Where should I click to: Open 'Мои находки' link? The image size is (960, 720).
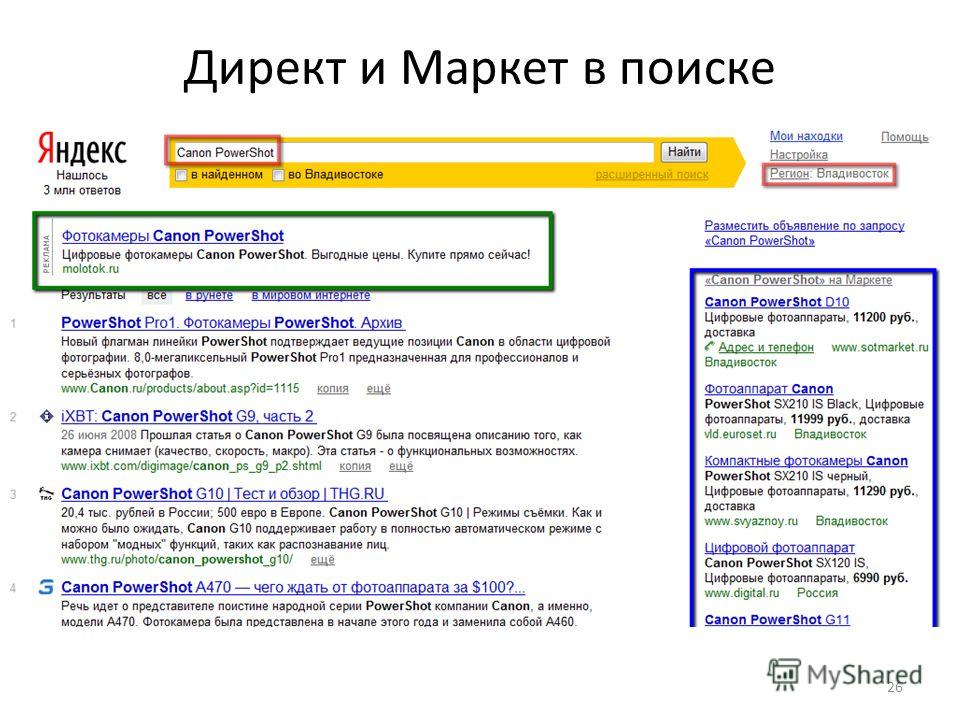coord(806,136)
